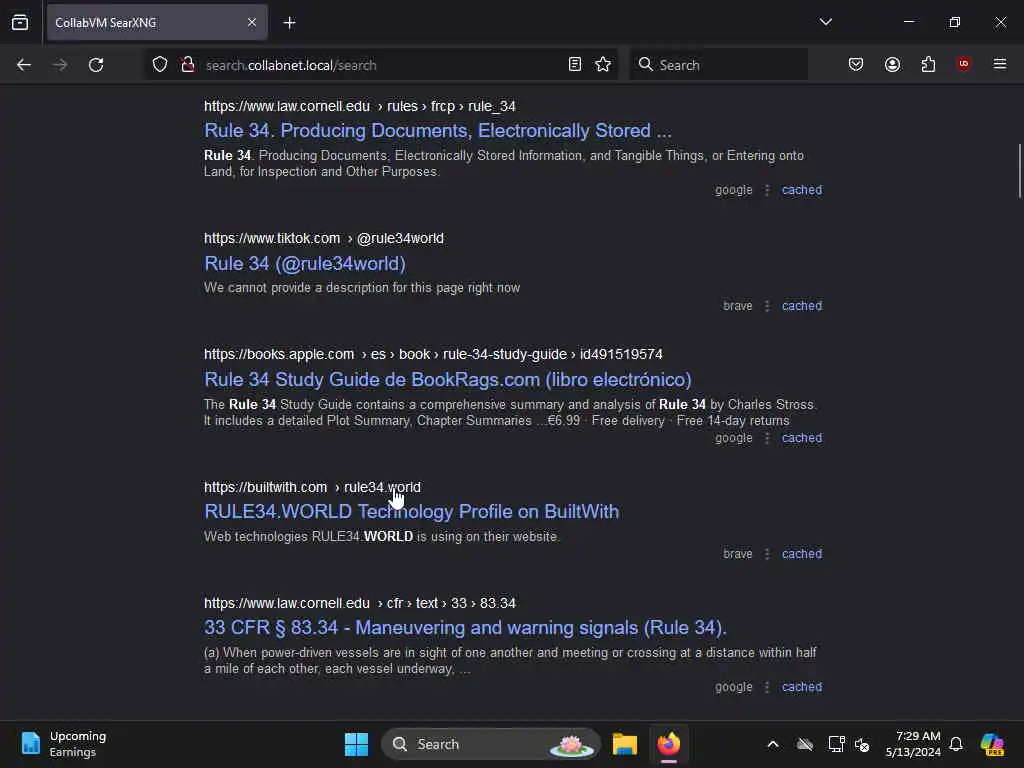Open Rule 34 Study Guide BookRags link

click(447, 379)
